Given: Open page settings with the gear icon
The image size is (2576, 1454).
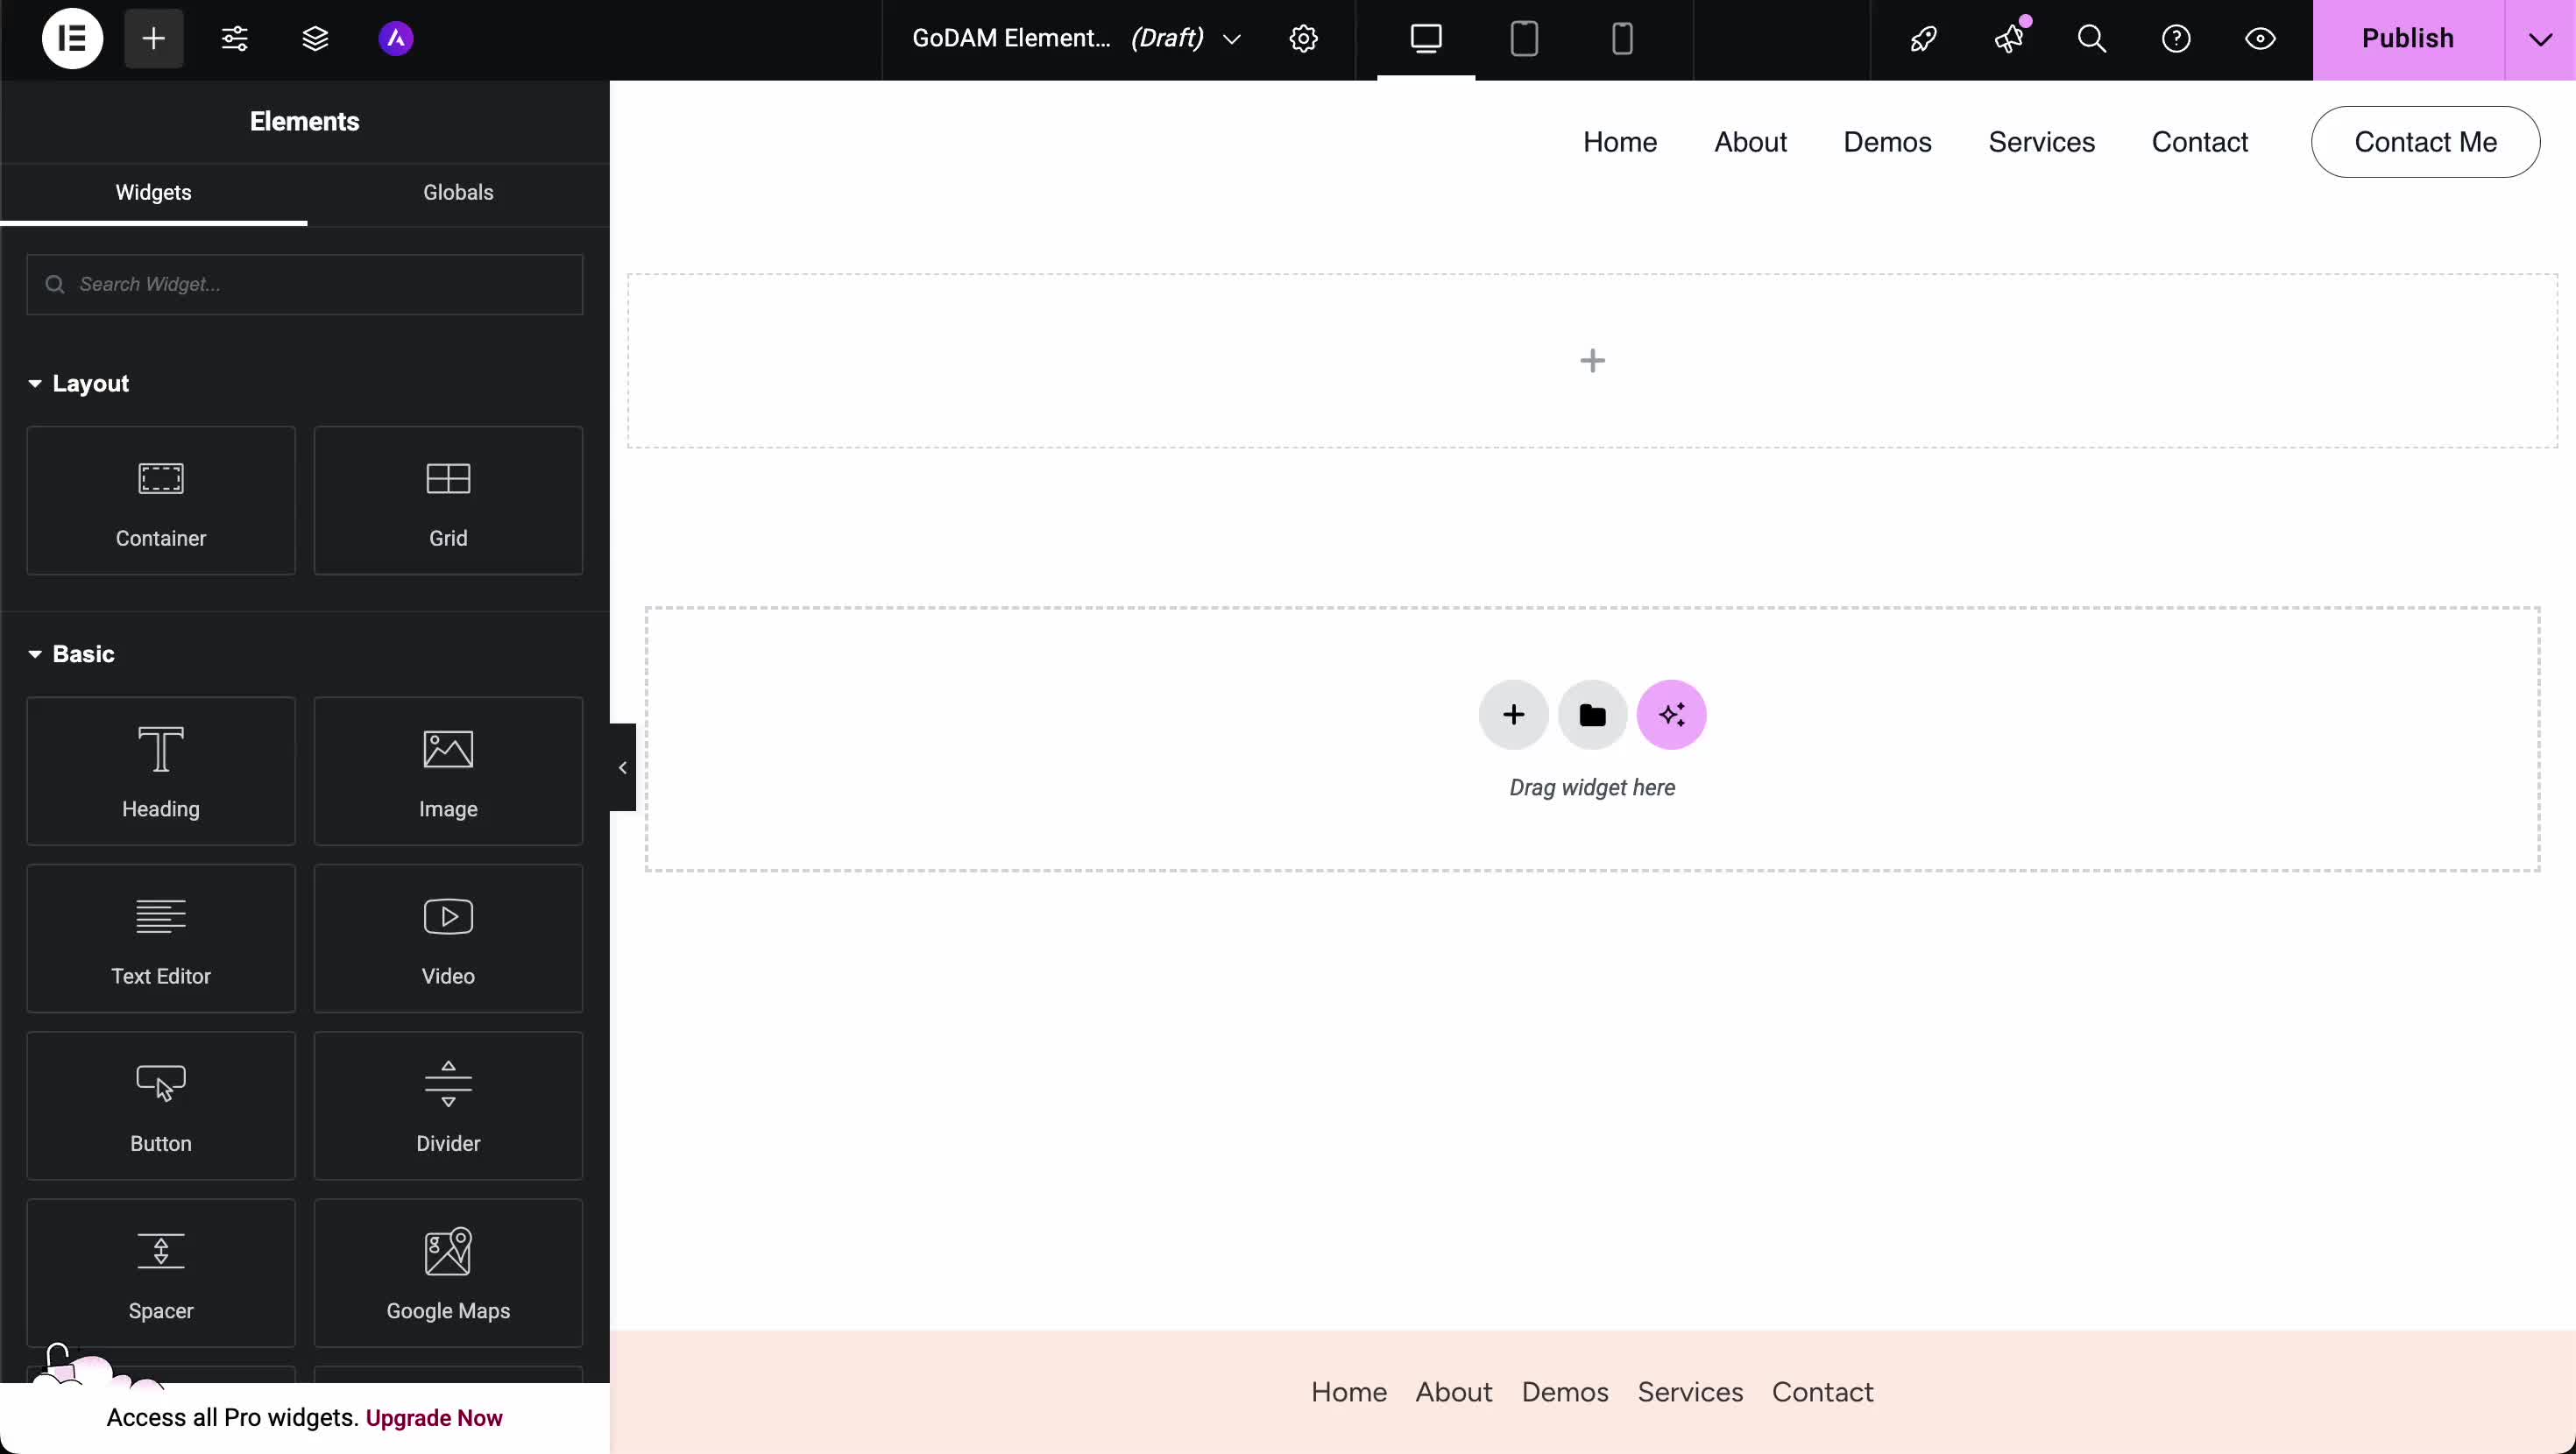Looking at the screenshot, I should click(x=1303, y=39).
